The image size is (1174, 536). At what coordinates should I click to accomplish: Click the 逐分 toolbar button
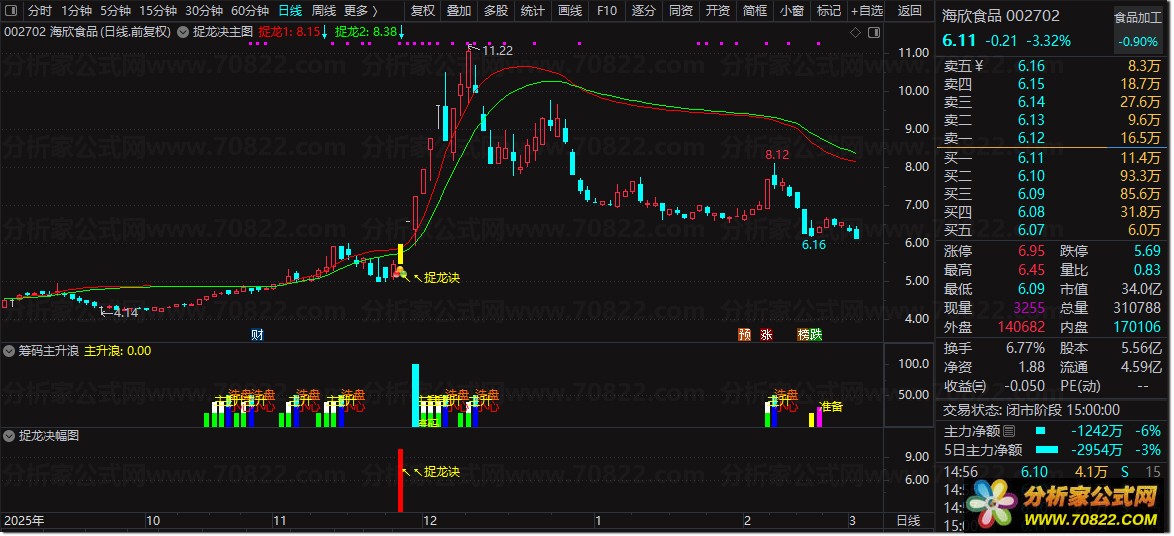(643, 10)
